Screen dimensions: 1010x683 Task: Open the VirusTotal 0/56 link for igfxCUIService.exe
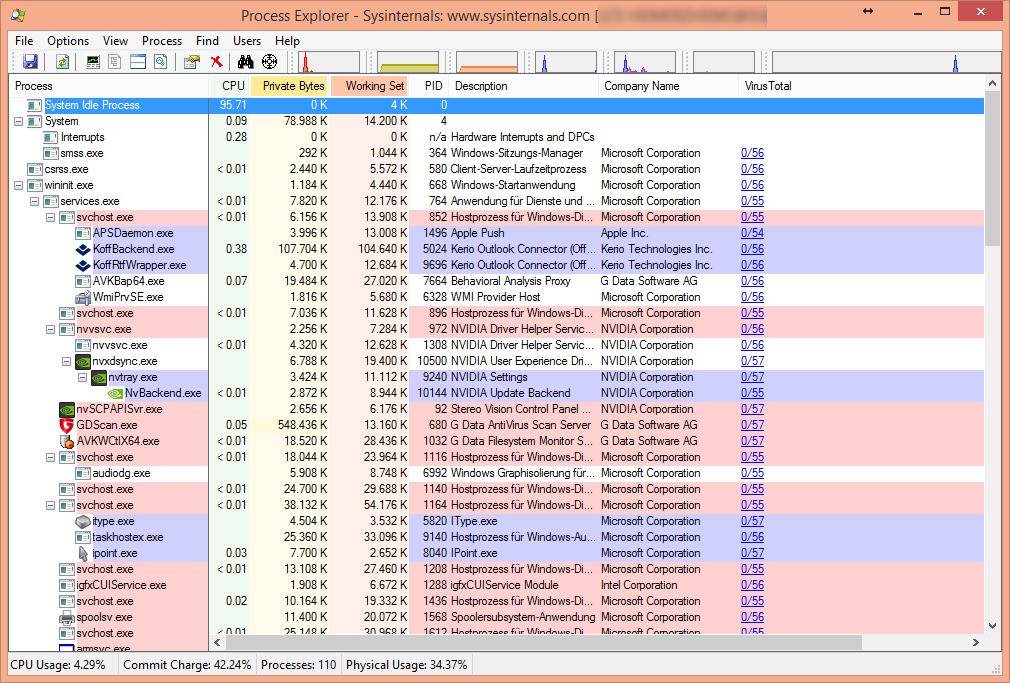pos(752,585)
